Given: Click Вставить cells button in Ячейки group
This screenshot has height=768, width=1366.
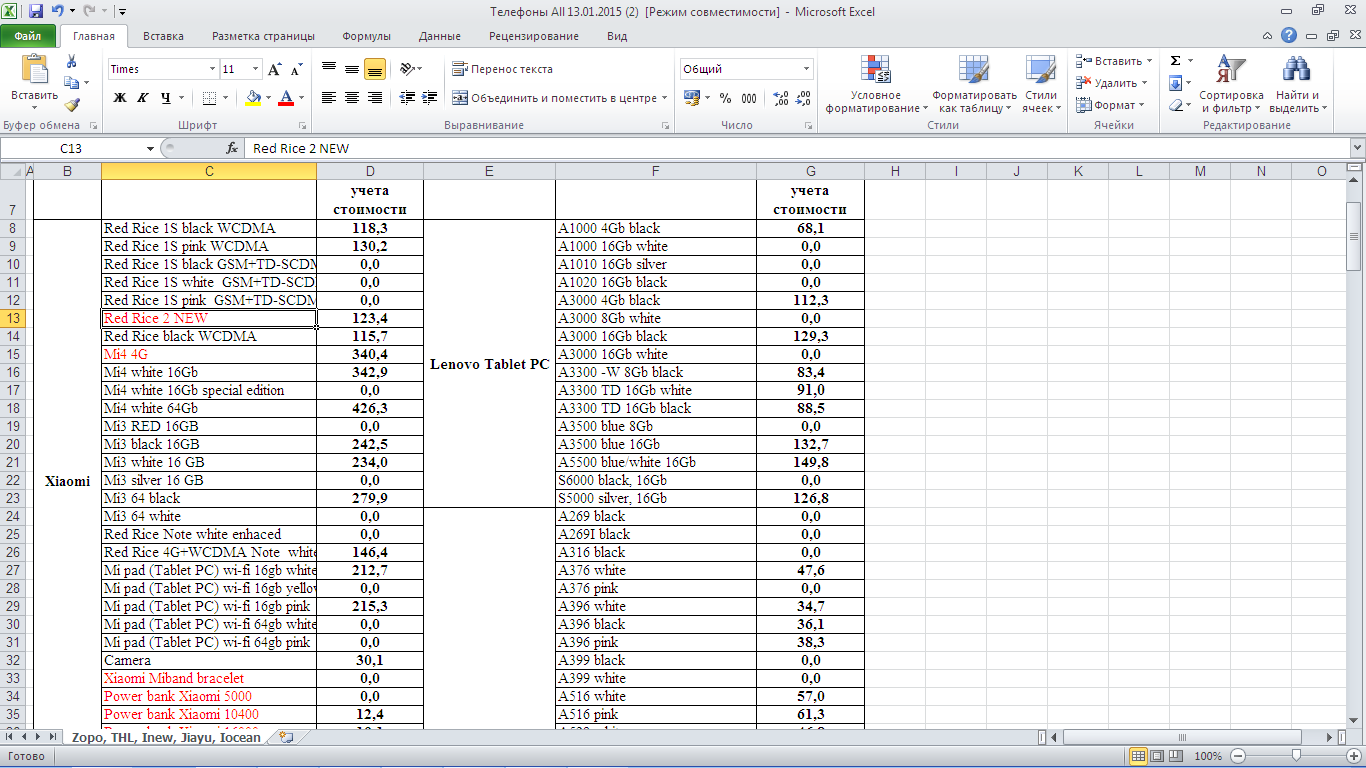Looking at the screenshot, I should pos(1113,61).
